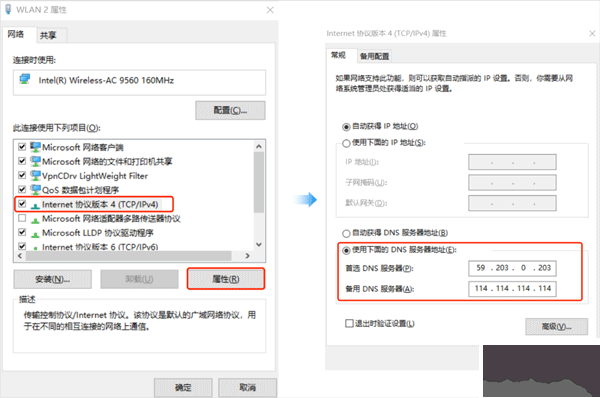The width and height of the screenshot is (600, 398).
Task: Click the scroll down arrow of the items list
Action: (259, 245)
